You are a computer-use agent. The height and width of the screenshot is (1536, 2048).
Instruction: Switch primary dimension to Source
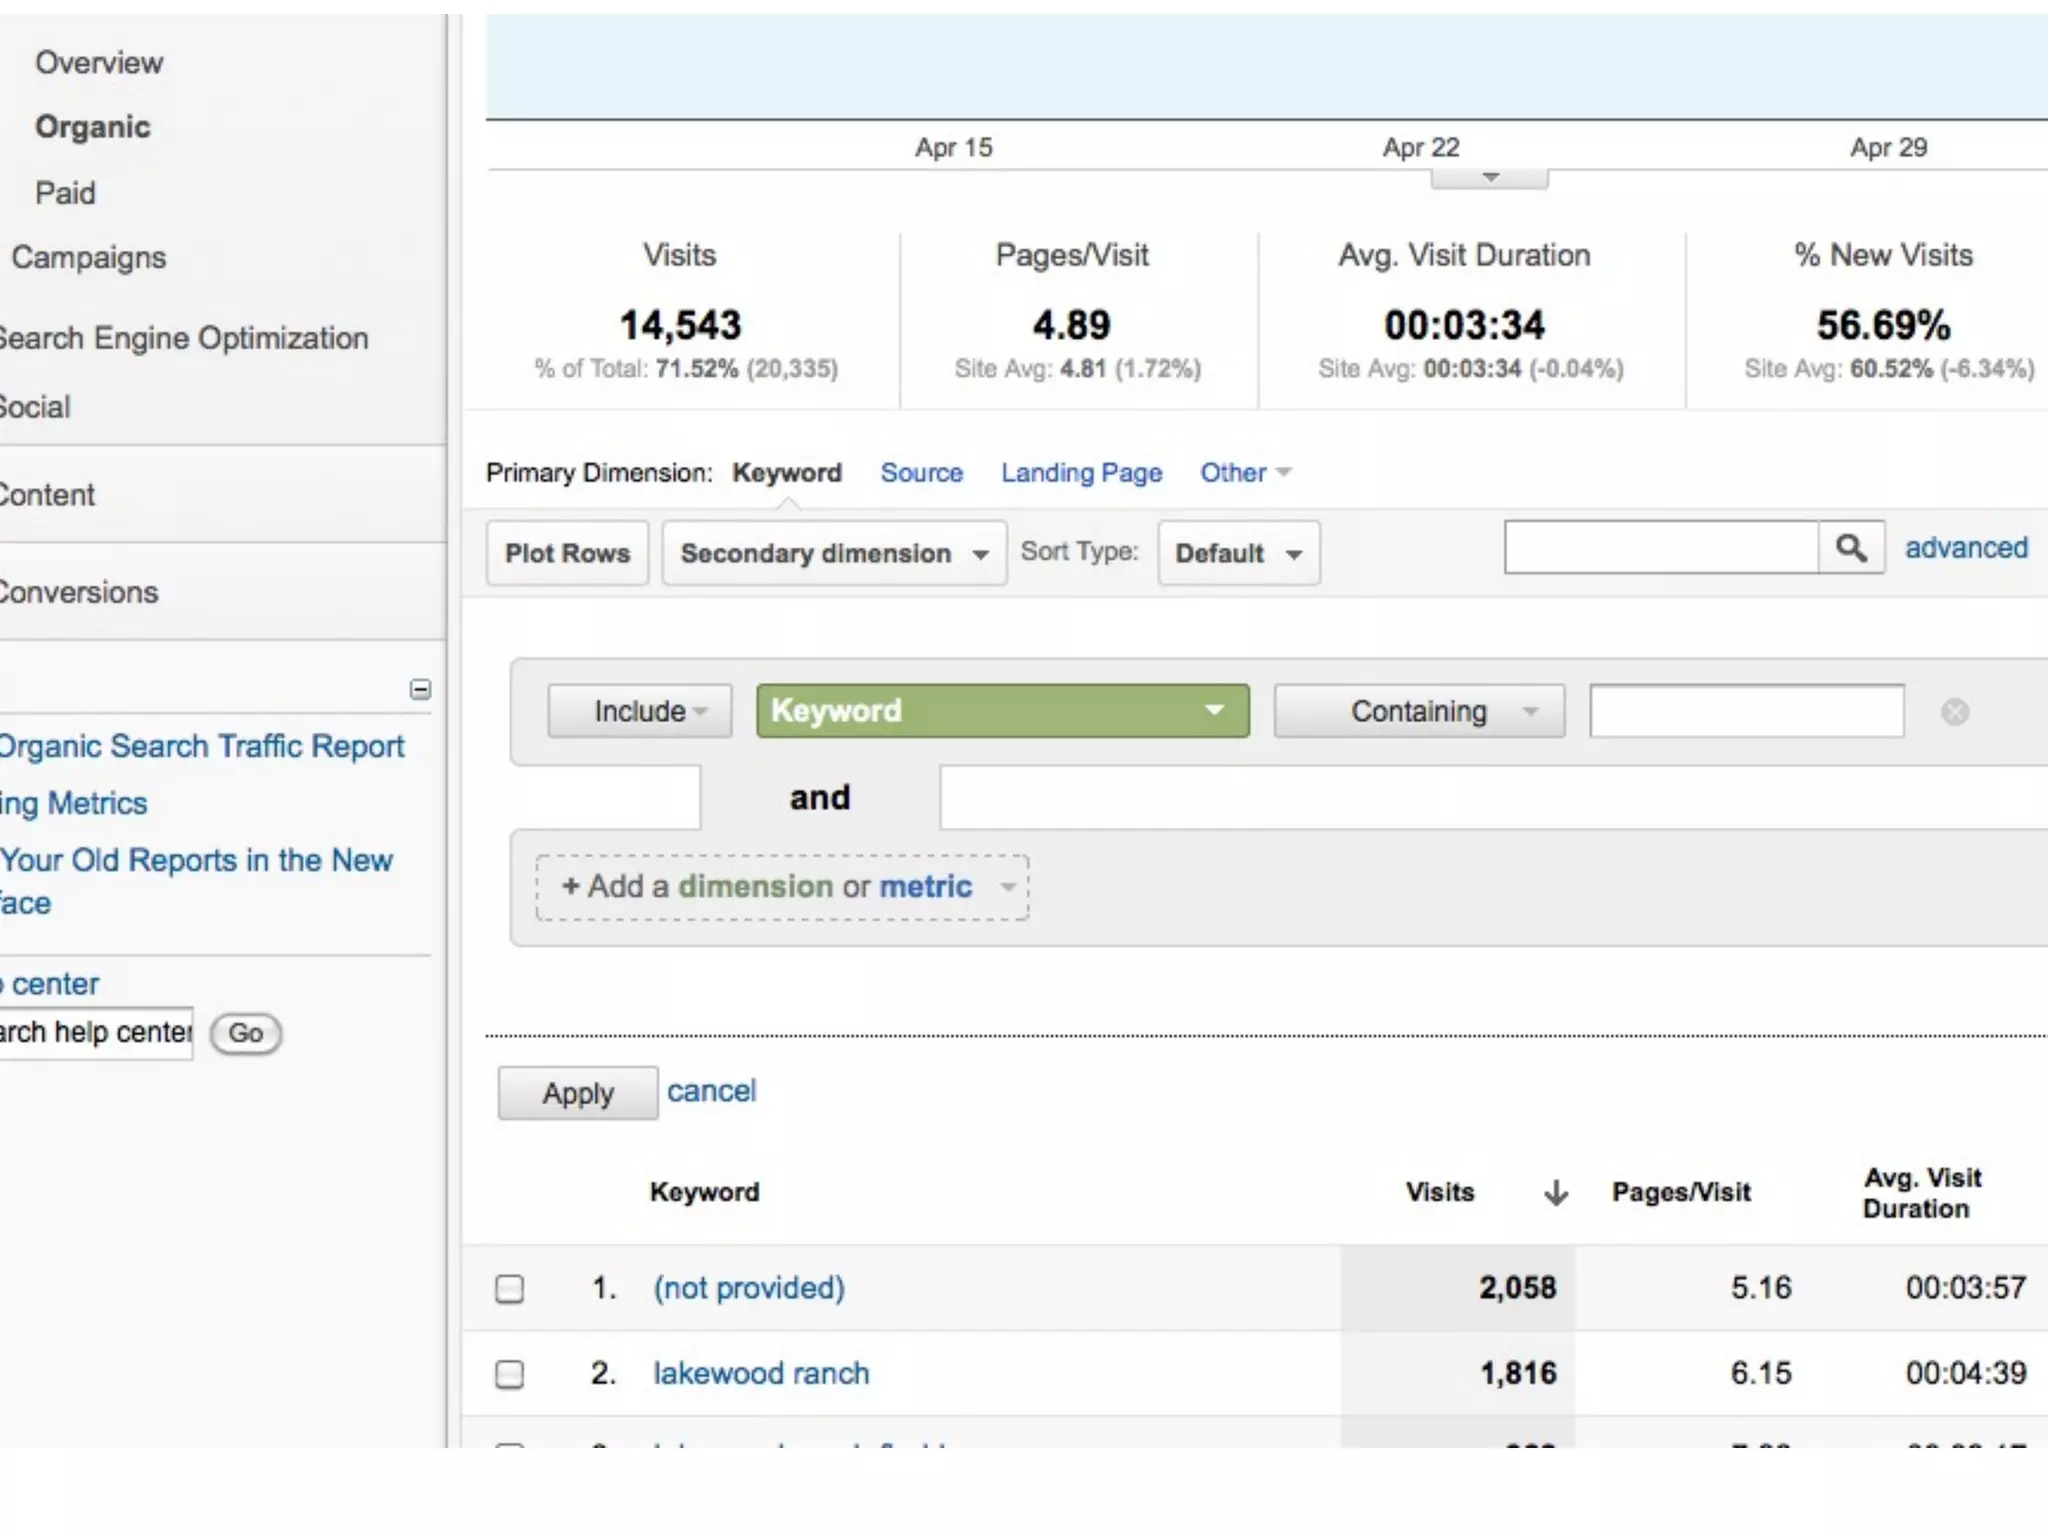(x=921, y=472)
